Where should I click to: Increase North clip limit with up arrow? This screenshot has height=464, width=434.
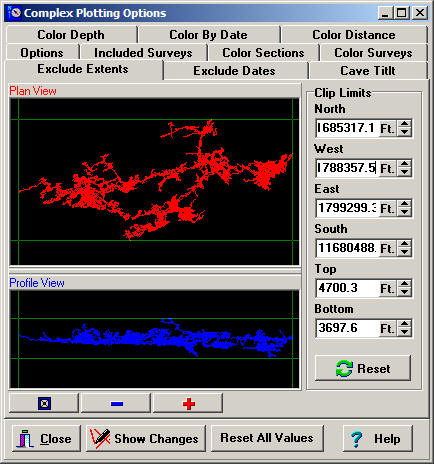405,124
